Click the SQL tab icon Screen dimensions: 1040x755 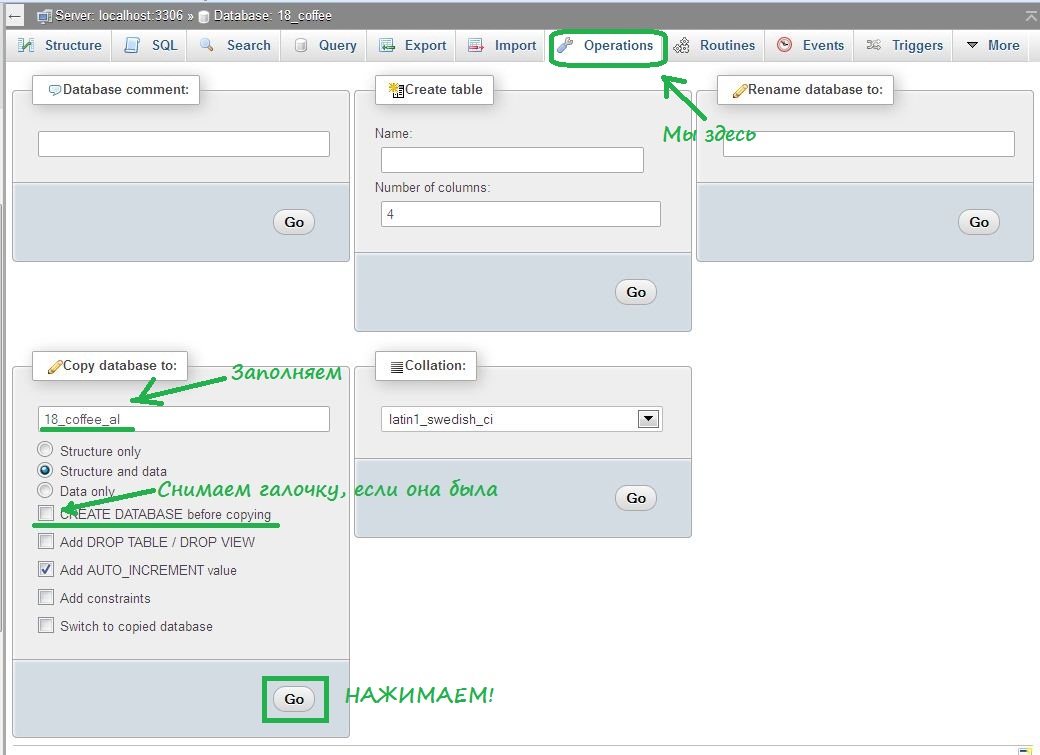click(132, 45)
